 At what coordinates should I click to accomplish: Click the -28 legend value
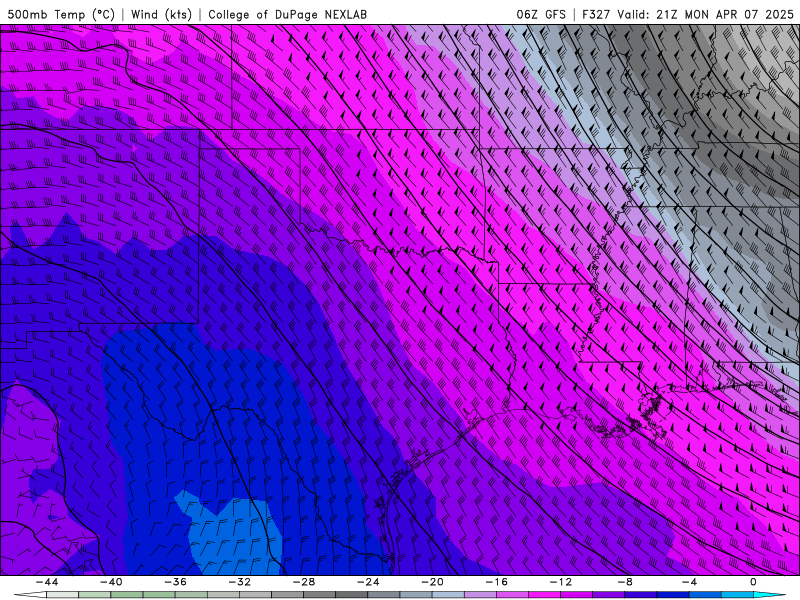pyautogui.click(x=304, y=582)
